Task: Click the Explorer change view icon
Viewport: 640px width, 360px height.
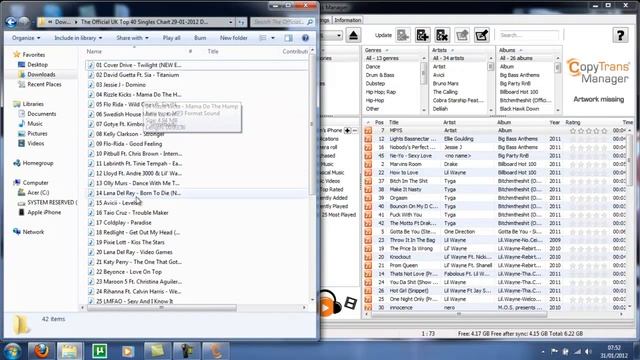Action: [x=263, y=38]
